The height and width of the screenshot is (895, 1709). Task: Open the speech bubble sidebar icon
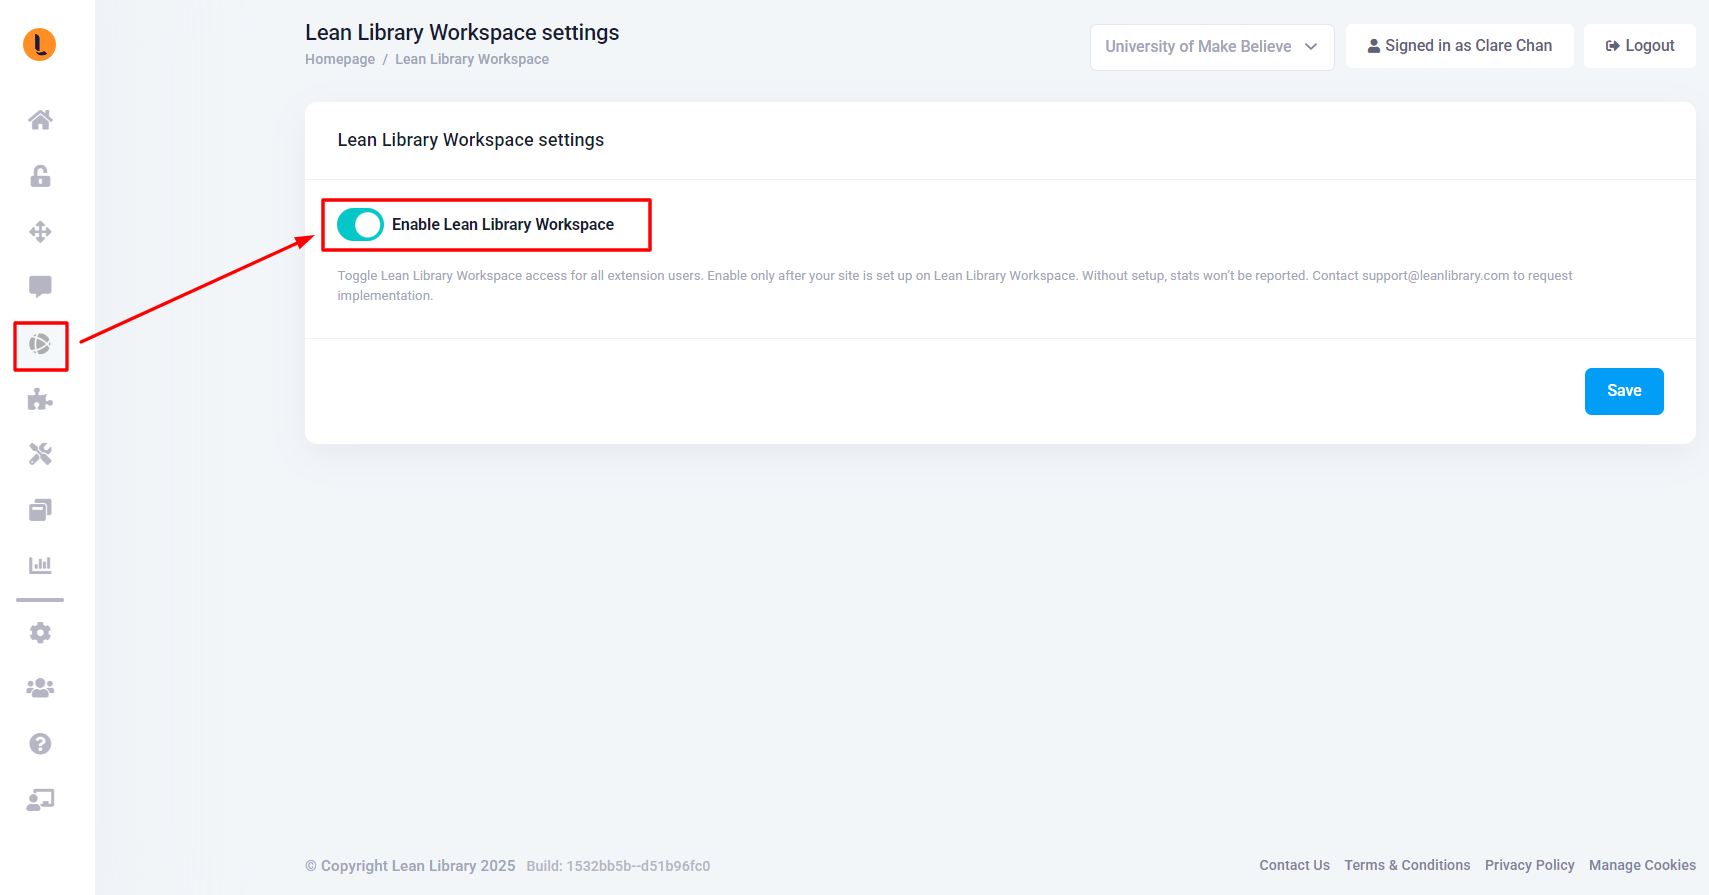[40, 287]
